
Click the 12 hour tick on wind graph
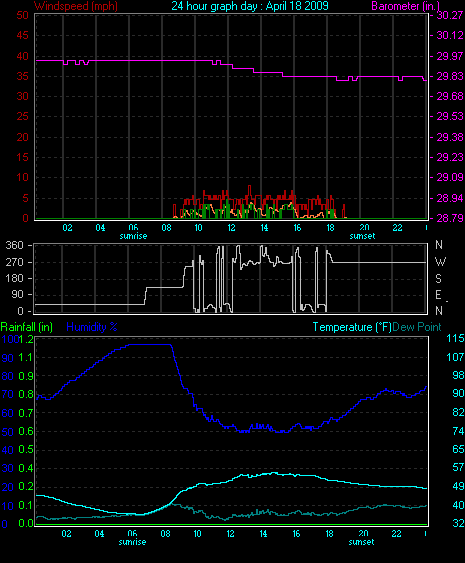231,228
